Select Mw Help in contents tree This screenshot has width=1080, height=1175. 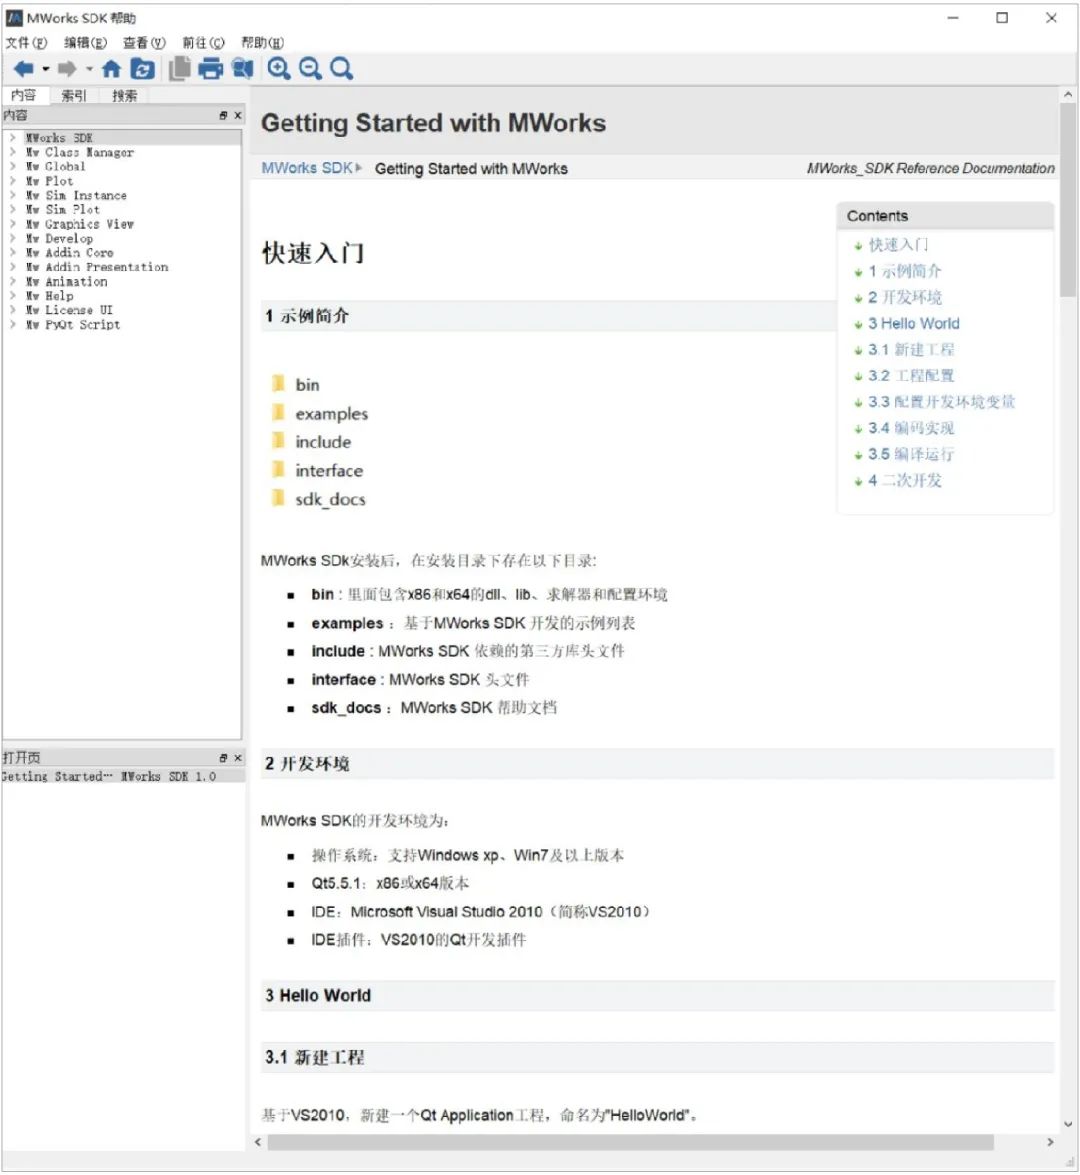(49, 296)
